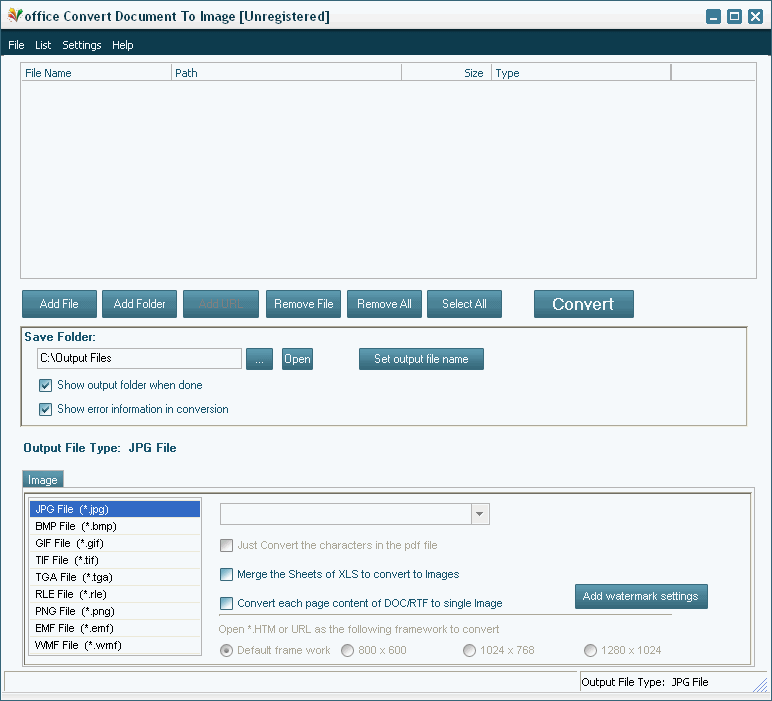Enable Merge the Sheets of XLS option
This screenshot has width=772, height=701.
tap(227, 575)
